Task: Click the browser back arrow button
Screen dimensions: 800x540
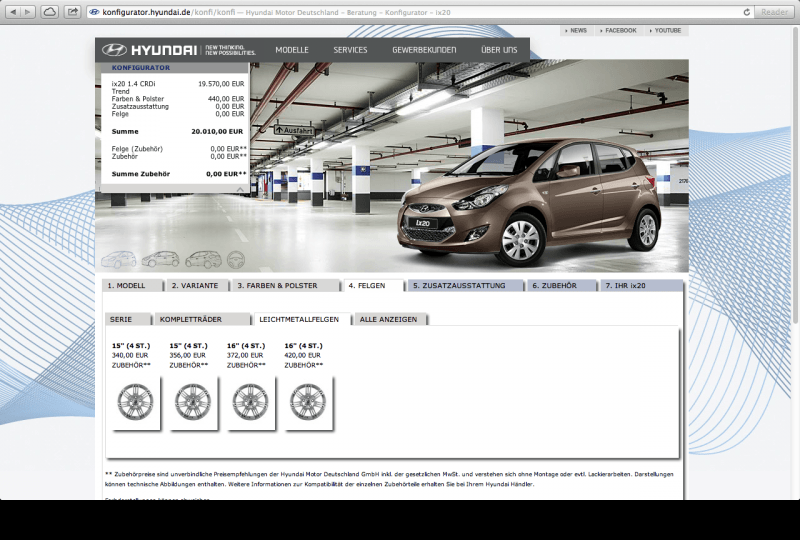Action: tap(13, 12)
